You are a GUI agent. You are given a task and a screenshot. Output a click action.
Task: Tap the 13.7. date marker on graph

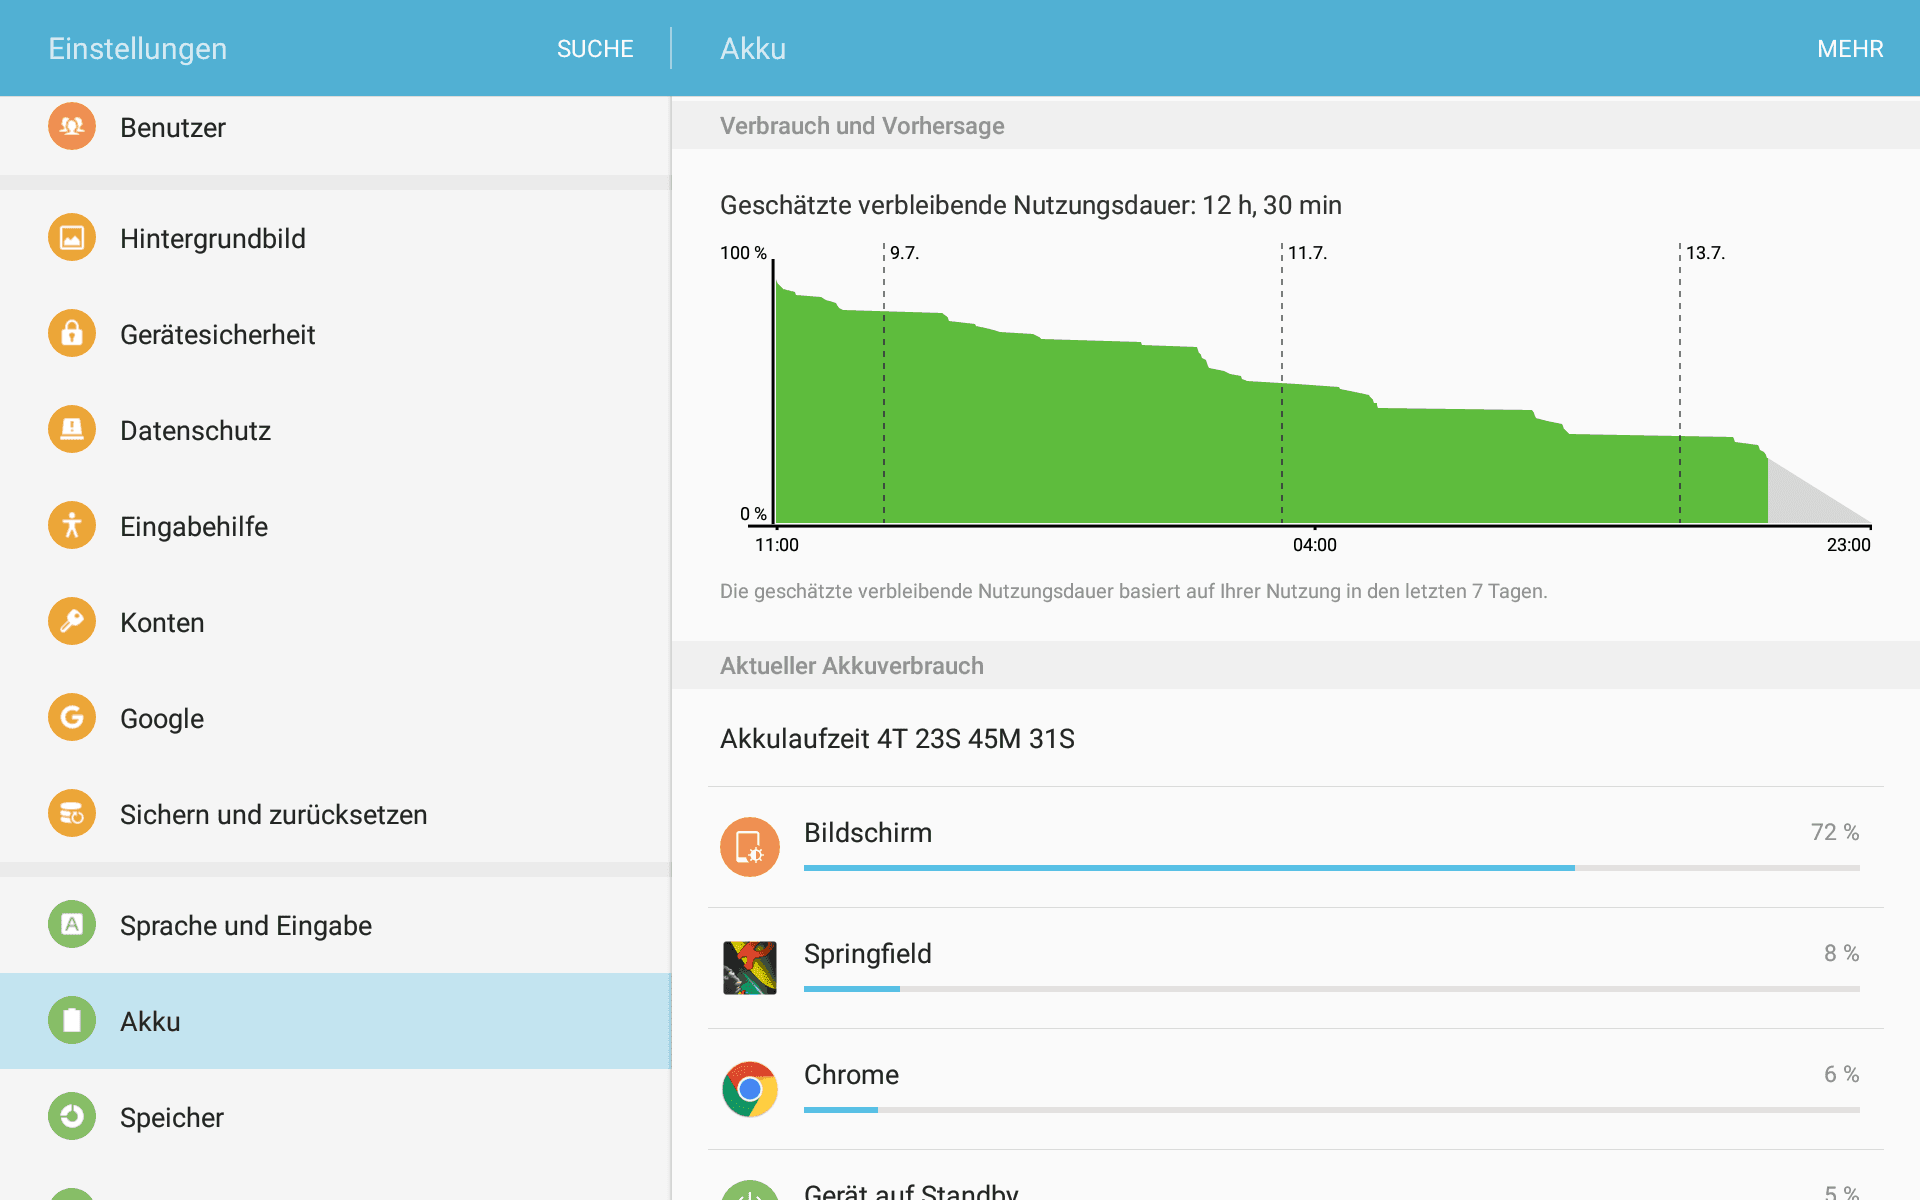[1705, 253]
